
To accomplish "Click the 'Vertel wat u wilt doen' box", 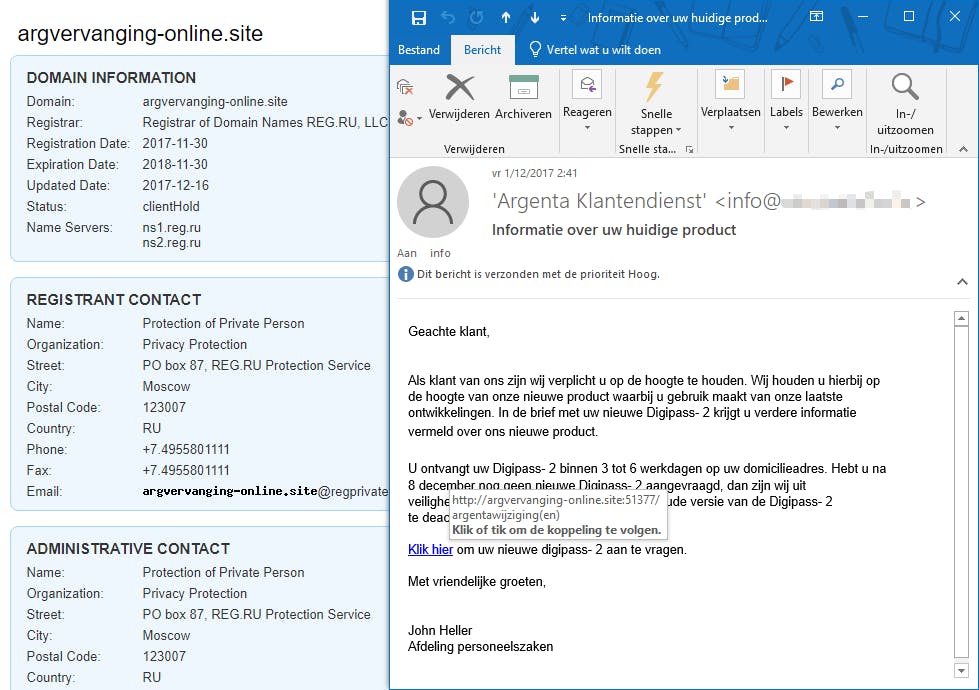I will pos(603,50).
